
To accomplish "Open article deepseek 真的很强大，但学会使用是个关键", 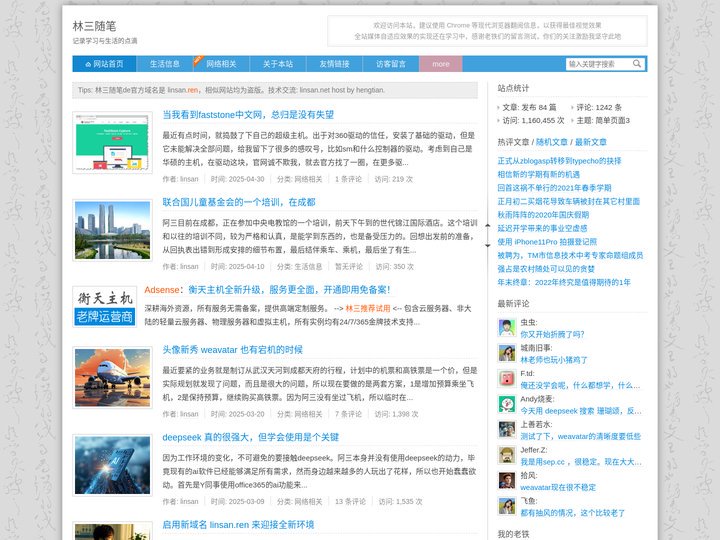I will [x=251, y=437].
